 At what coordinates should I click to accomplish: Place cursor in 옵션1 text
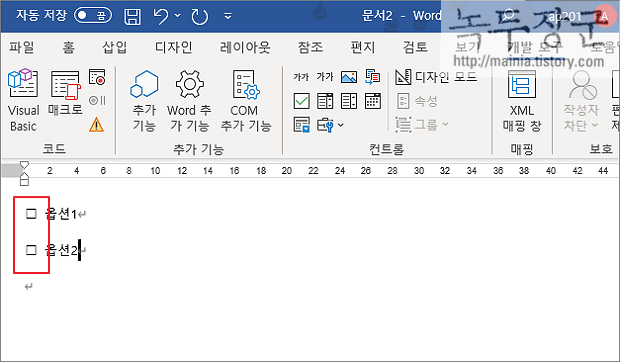pyautogui.click(x=60, y=214)
